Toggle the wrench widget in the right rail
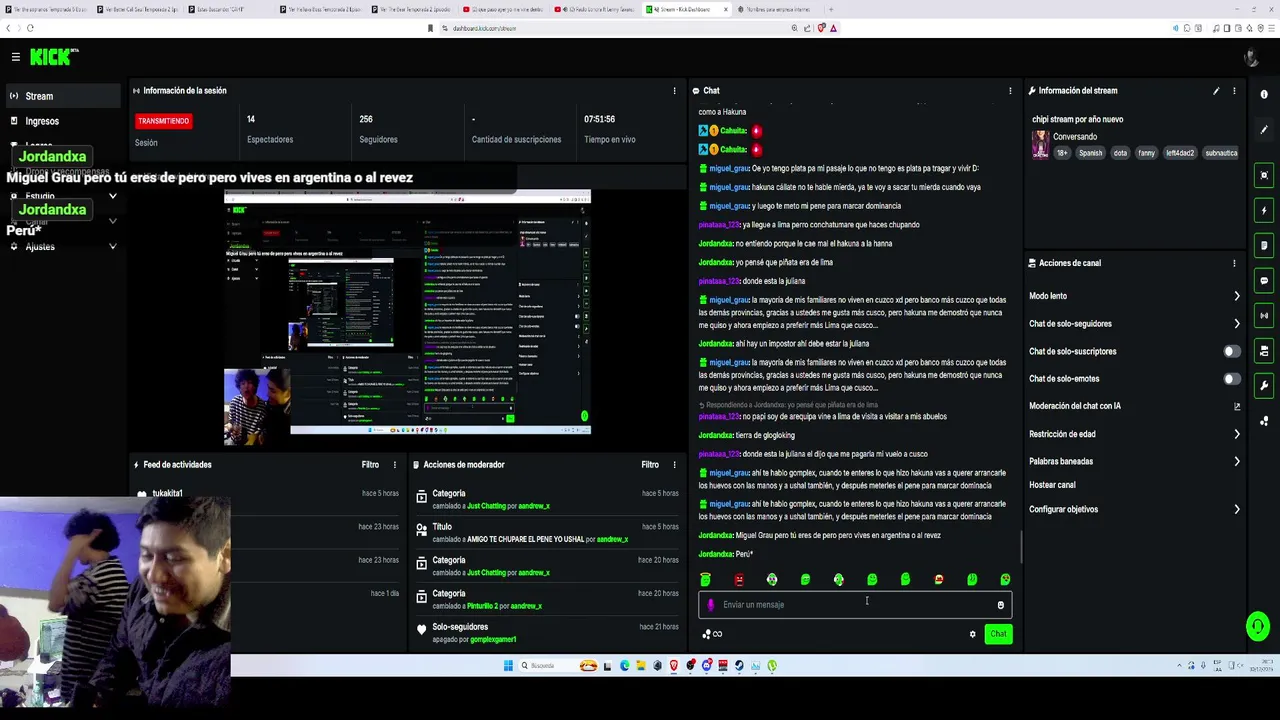Screen dimensions: 1280x720 point(1264,386)
